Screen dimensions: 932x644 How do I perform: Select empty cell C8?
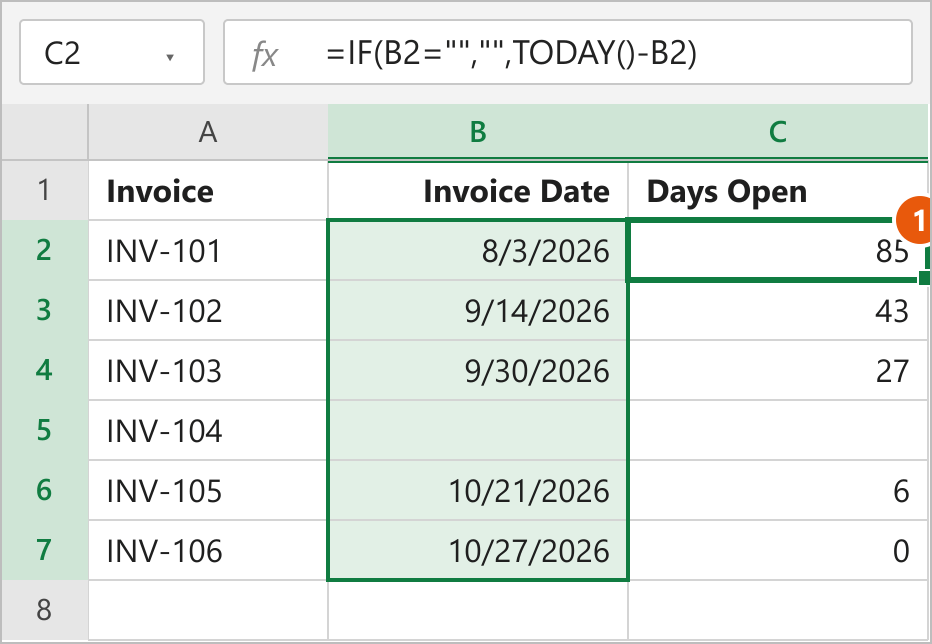(x=777, y=610)
